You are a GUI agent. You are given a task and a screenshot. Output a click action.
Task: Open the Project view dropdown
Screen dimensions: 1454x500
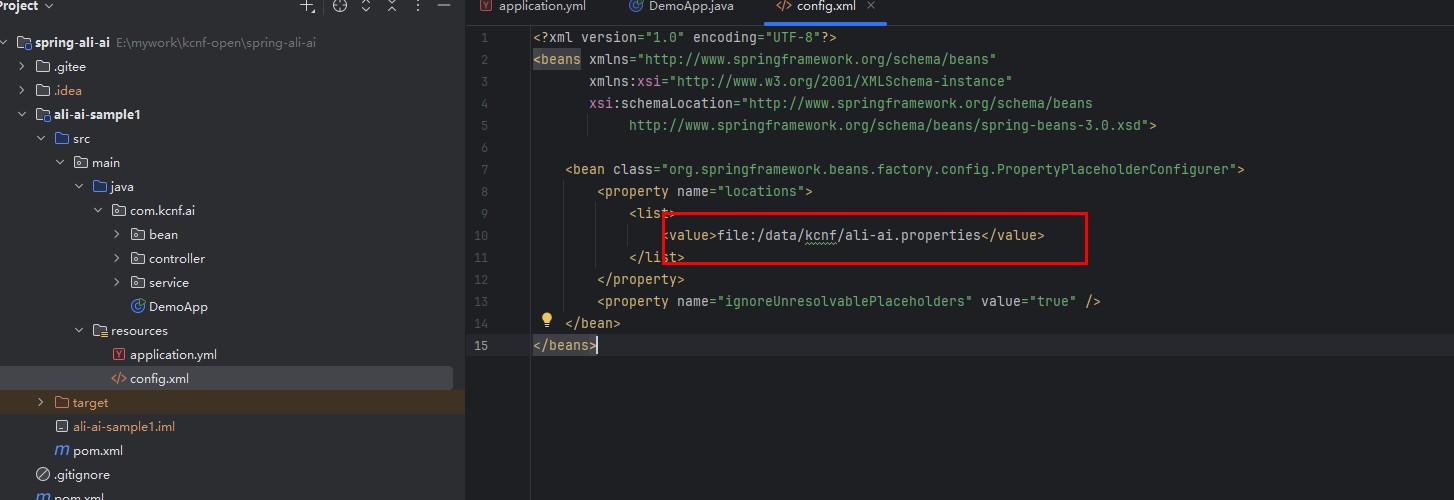(47, 6)
